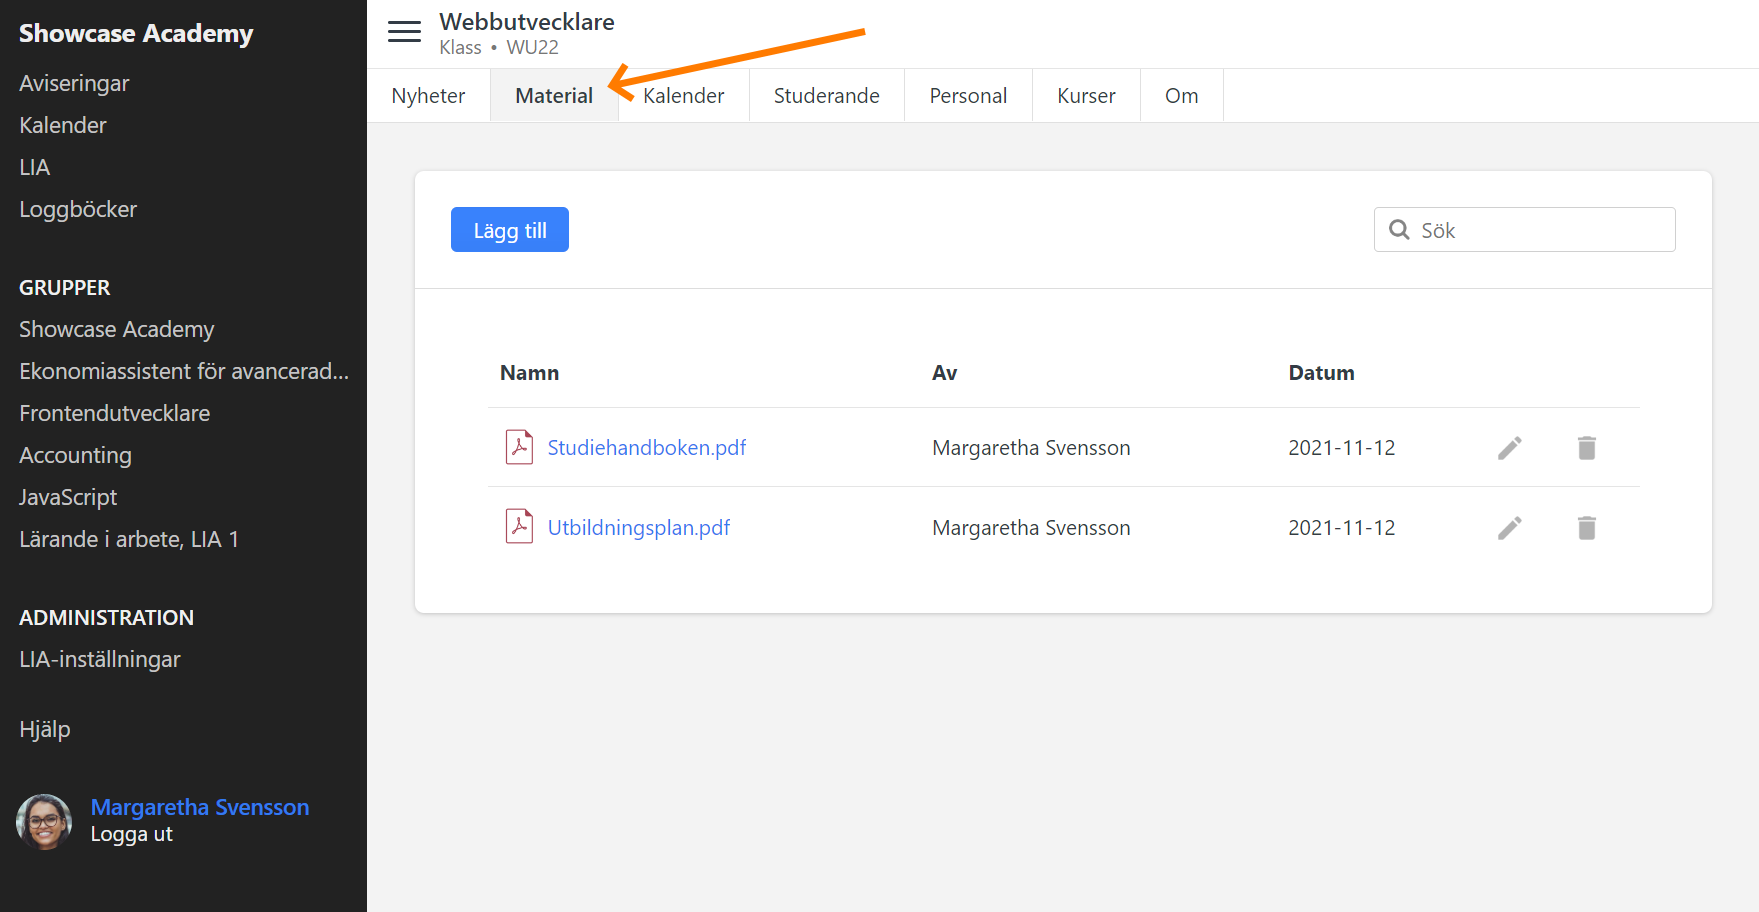The width and height of the screenshot is (1759, 912).
Task: Edit Utbildningsplan.pdf with pencil icon
Action: tap(1509, 528)
